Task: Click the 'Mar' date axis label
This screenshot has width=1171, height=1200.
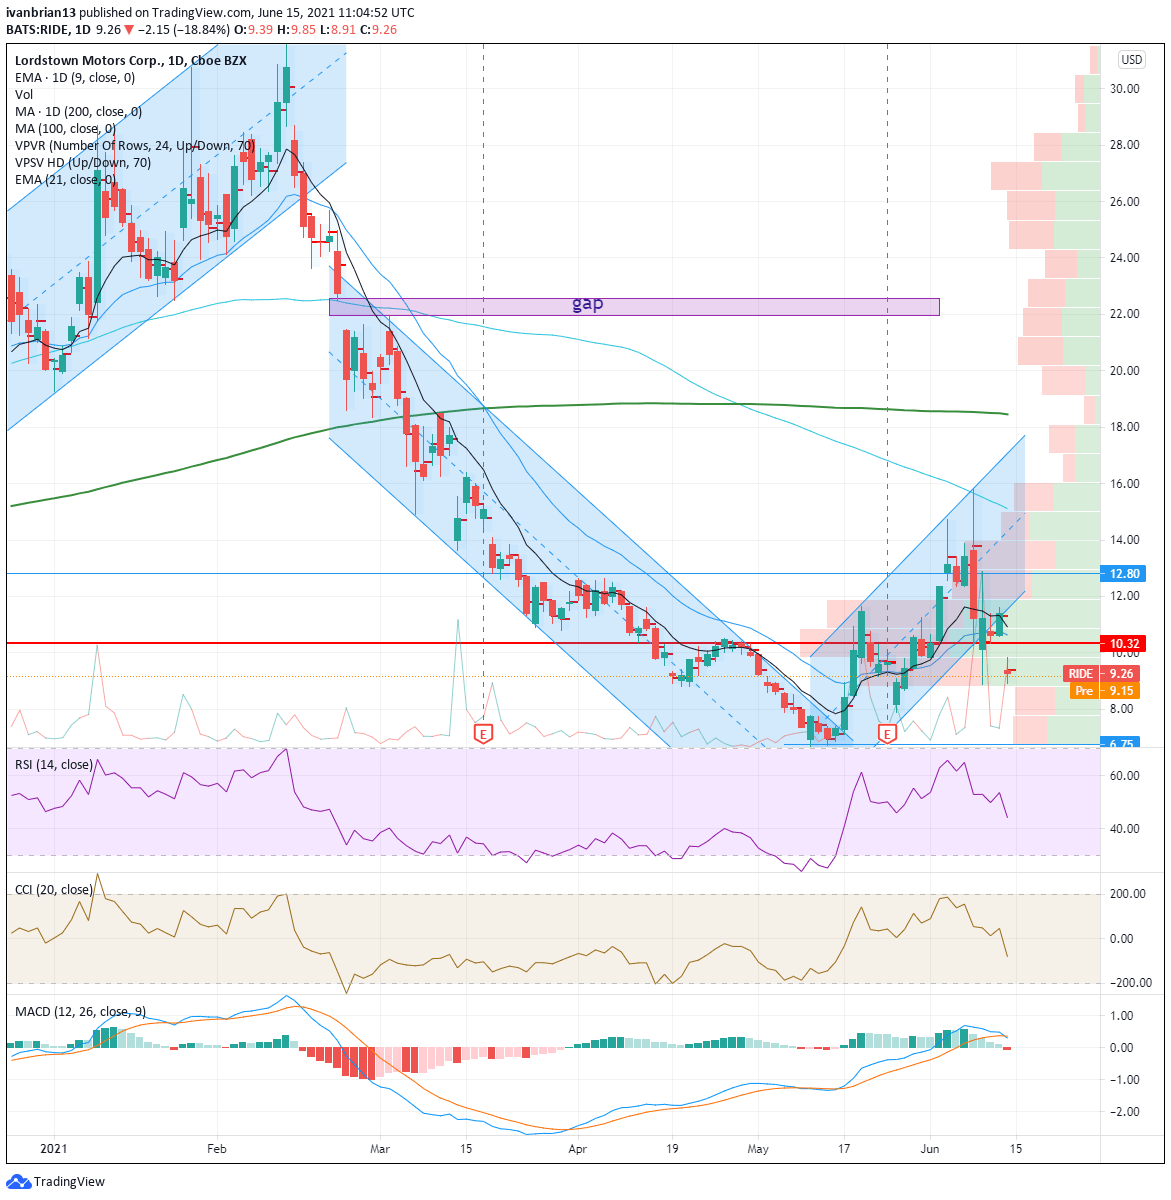Action: click(x=380, y=1149)
